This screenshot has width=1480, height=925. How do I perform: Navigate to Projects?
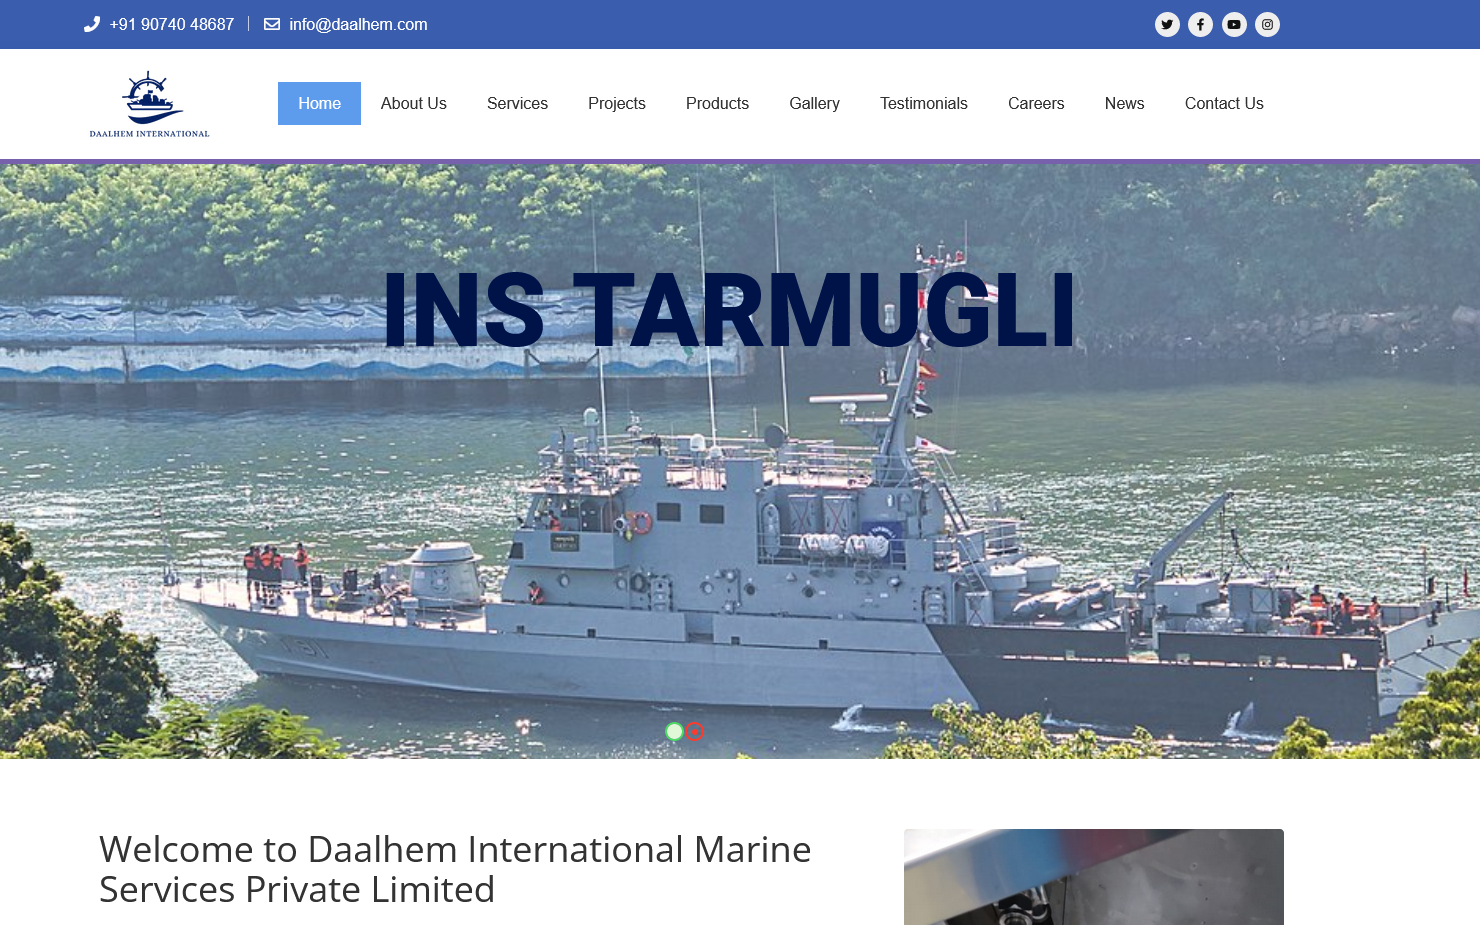617,103
